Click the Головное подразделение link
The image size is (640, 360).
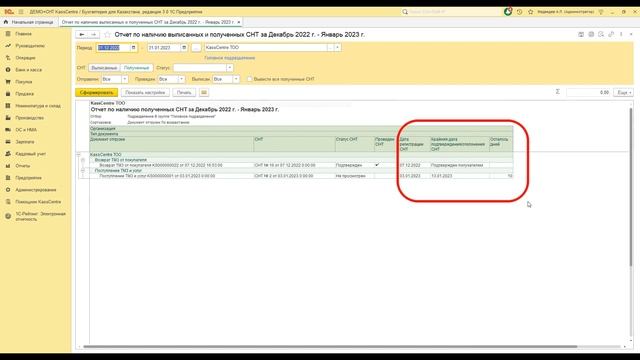click(x=229, y=58)
